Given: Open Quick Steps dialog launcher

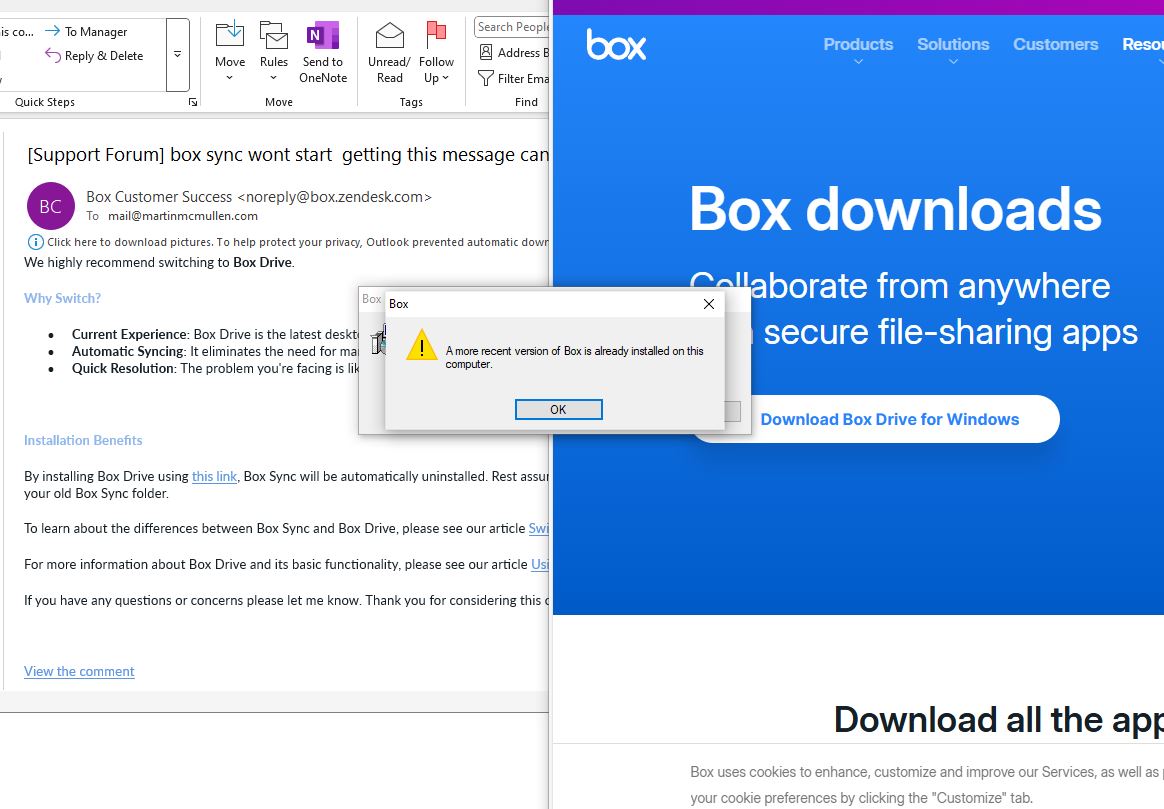Looking at the screenshot, I should (193, 102).
